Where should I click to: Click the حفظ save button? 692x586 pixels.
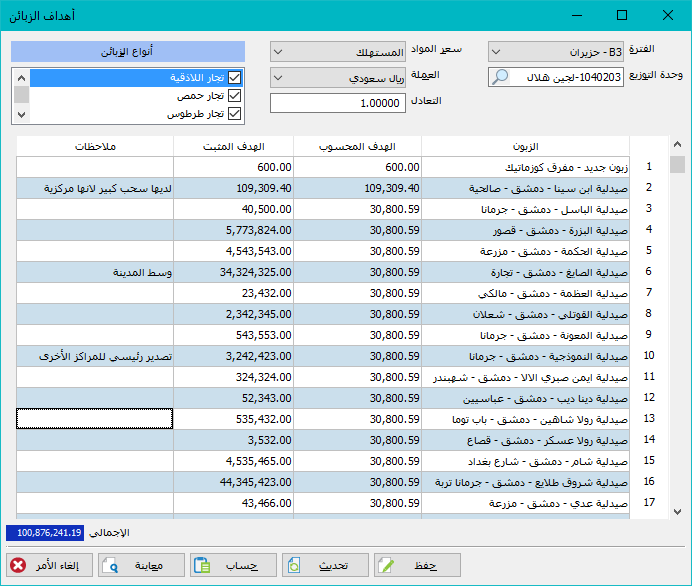(x=417, y=565)
